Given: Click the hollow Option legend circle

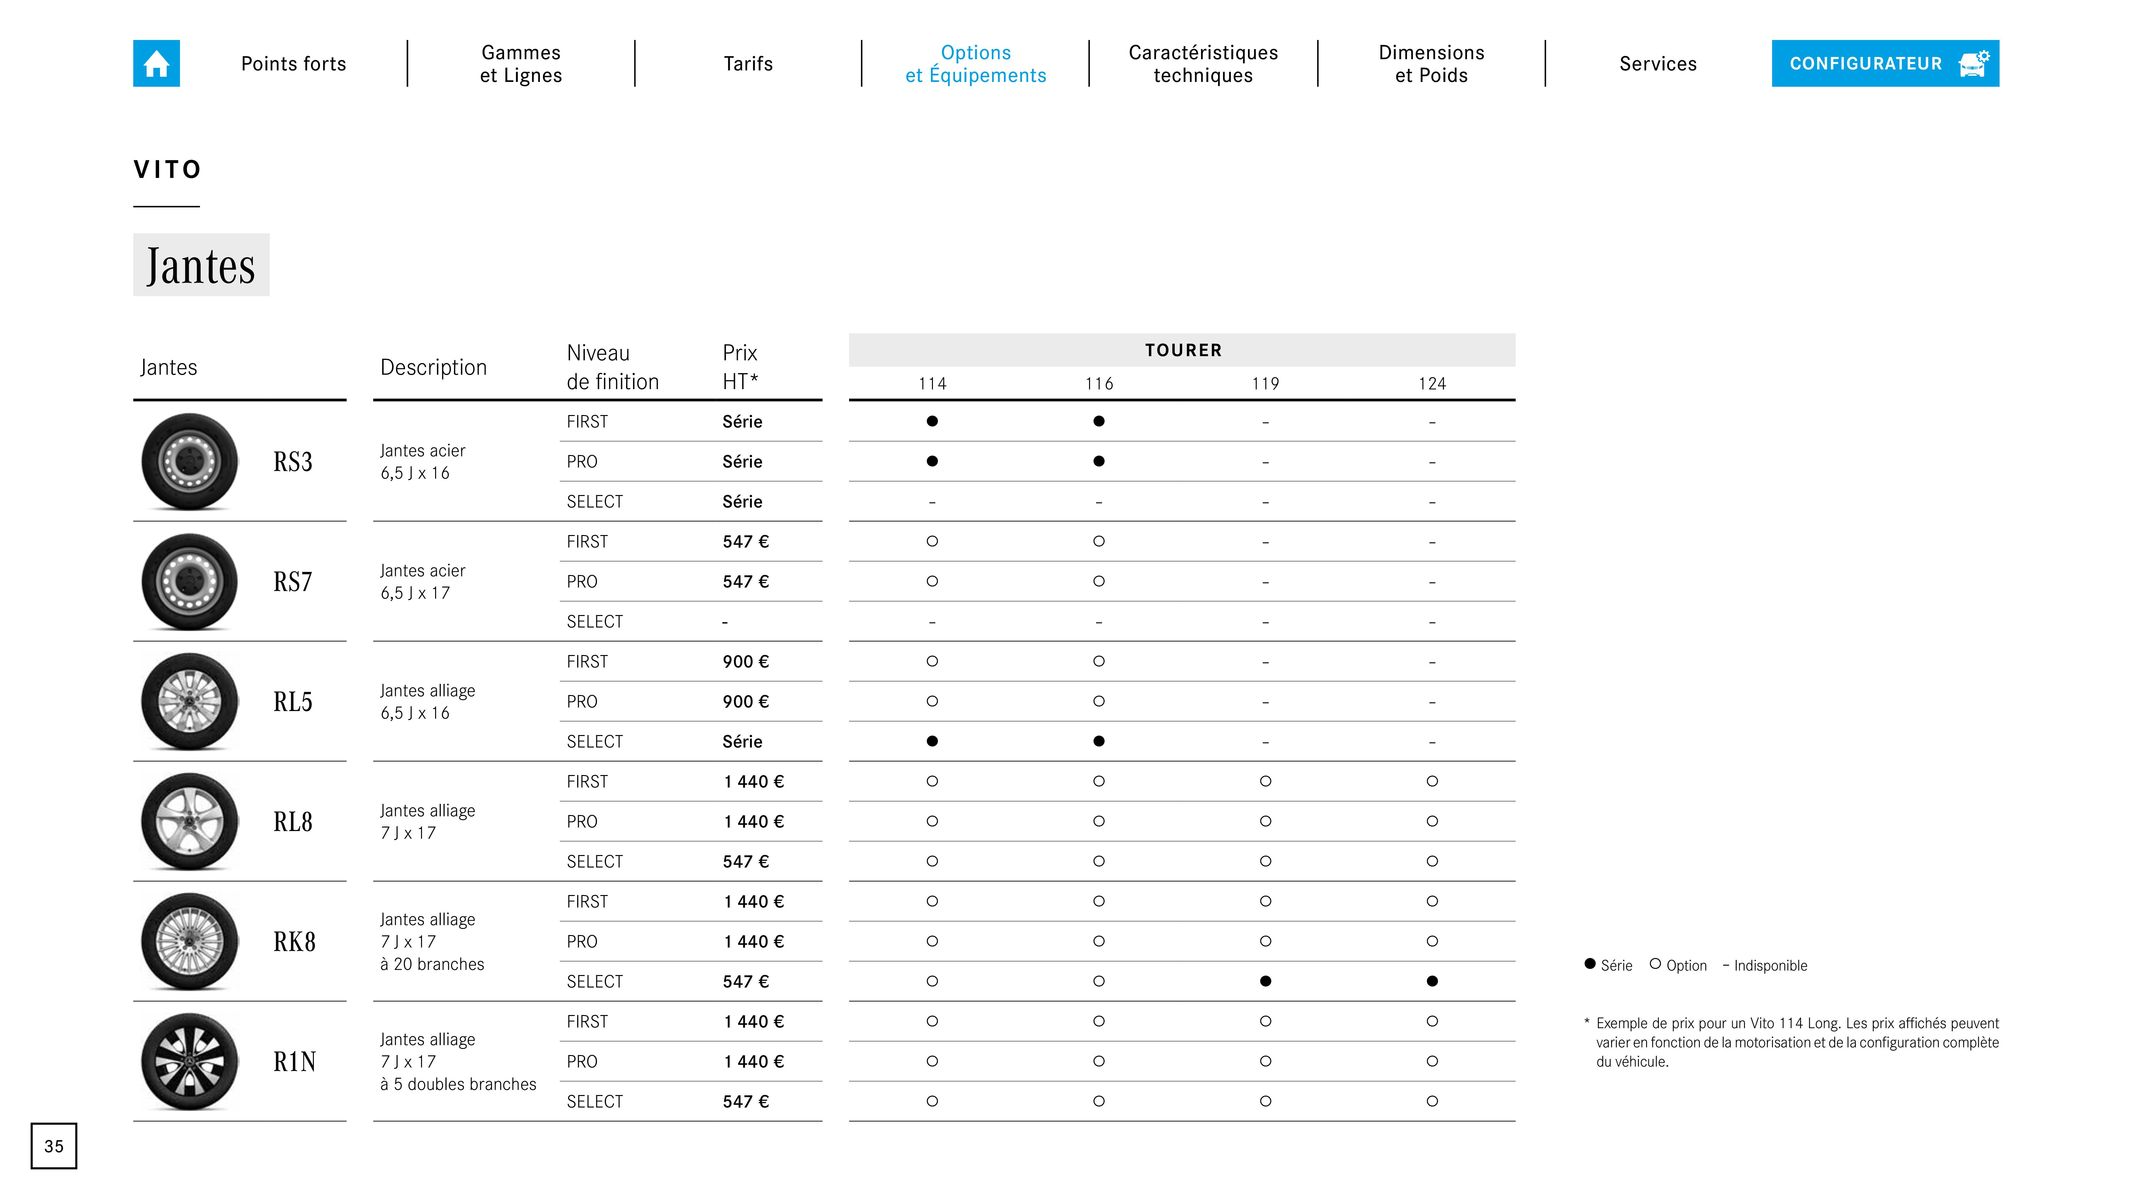Looking at the screenshot, I should 1655,964.
